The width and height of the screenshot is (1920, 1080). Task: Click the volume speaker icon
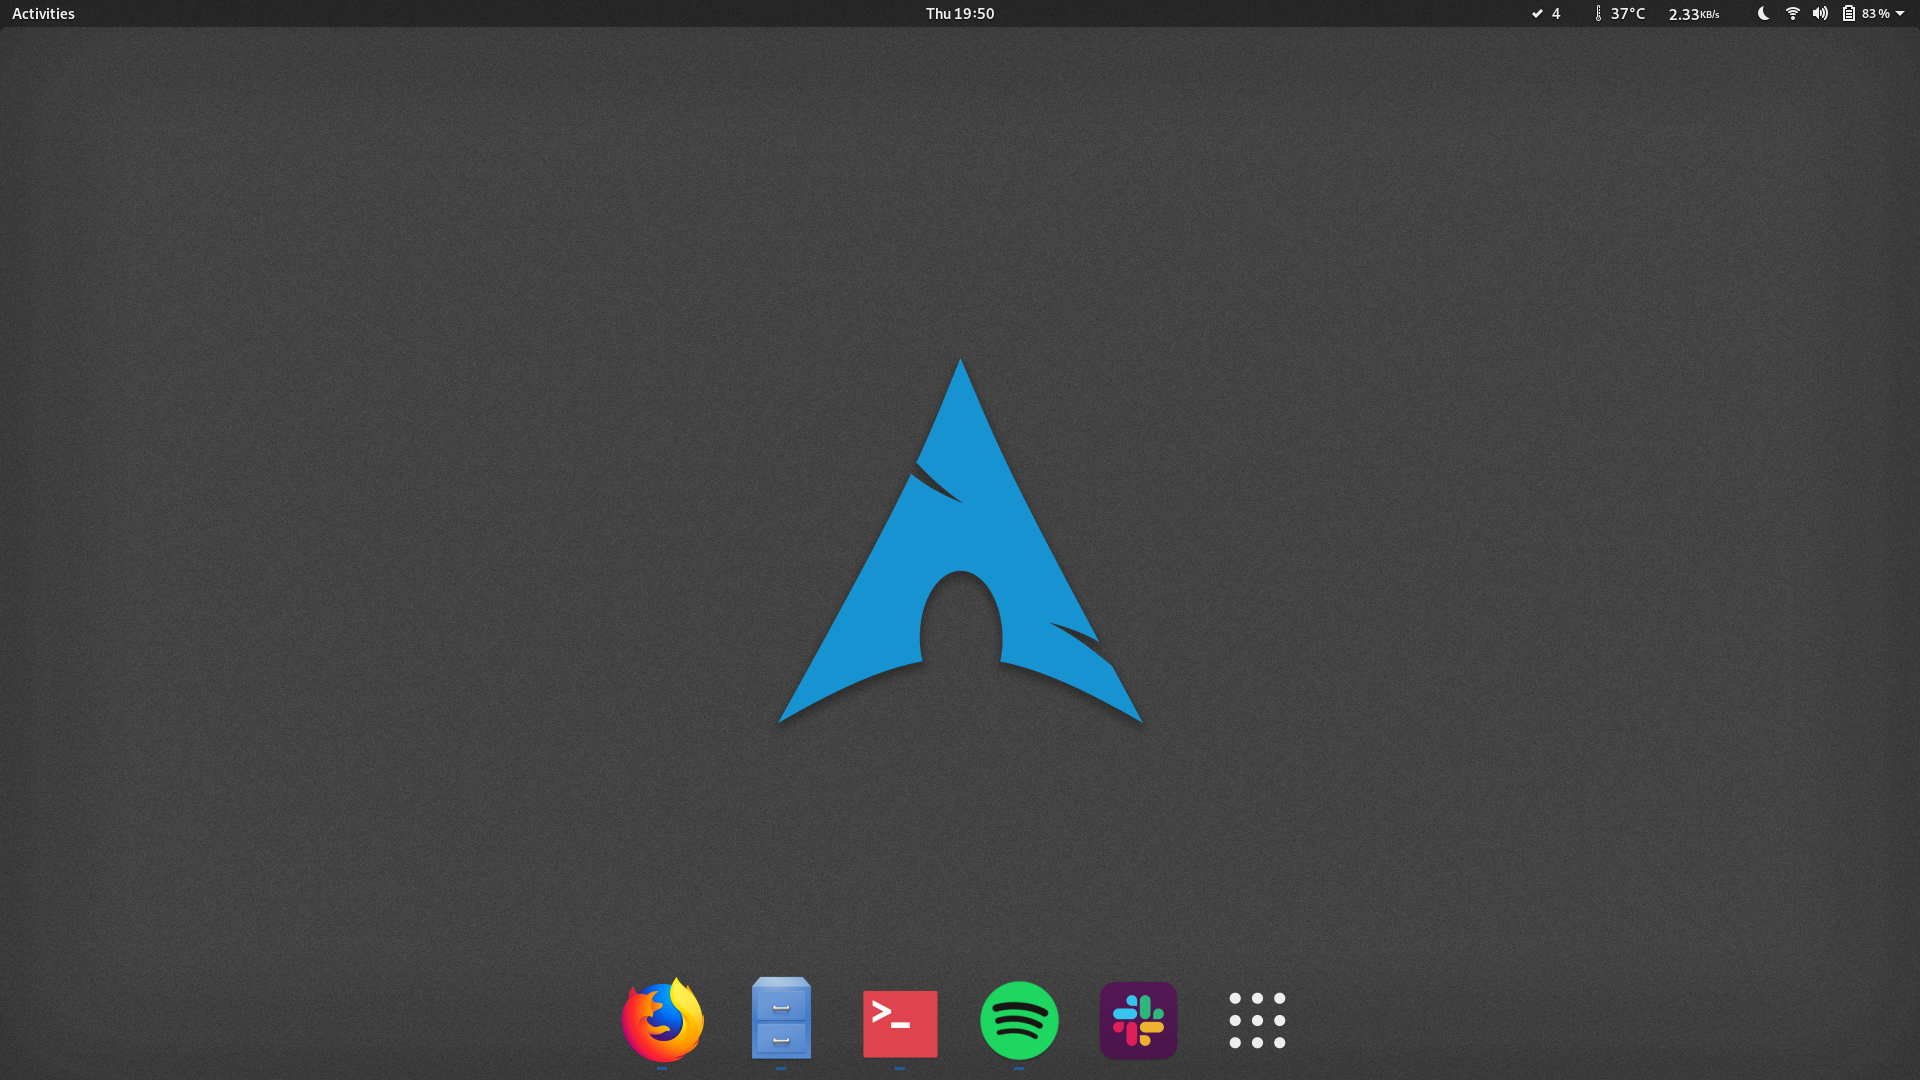pyautogui.click(x=1820, y=13)
